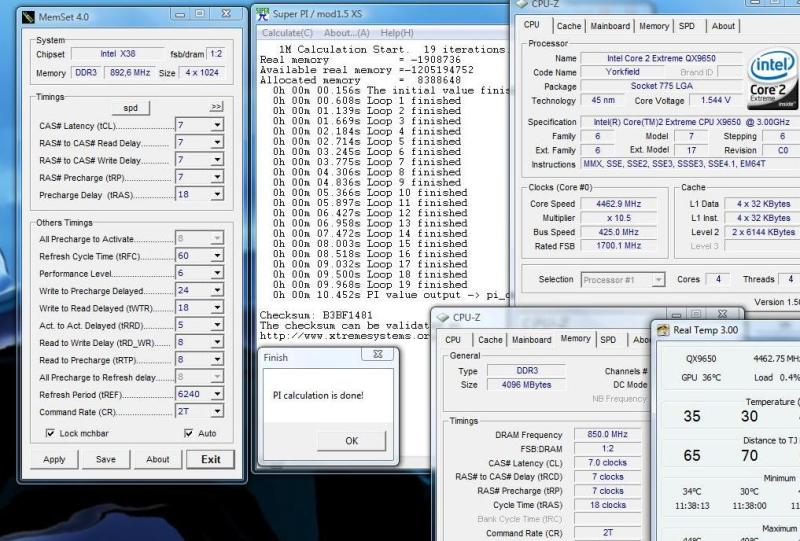Click Name field Intel Core 2 Extreme QX9650

[661, 58]
